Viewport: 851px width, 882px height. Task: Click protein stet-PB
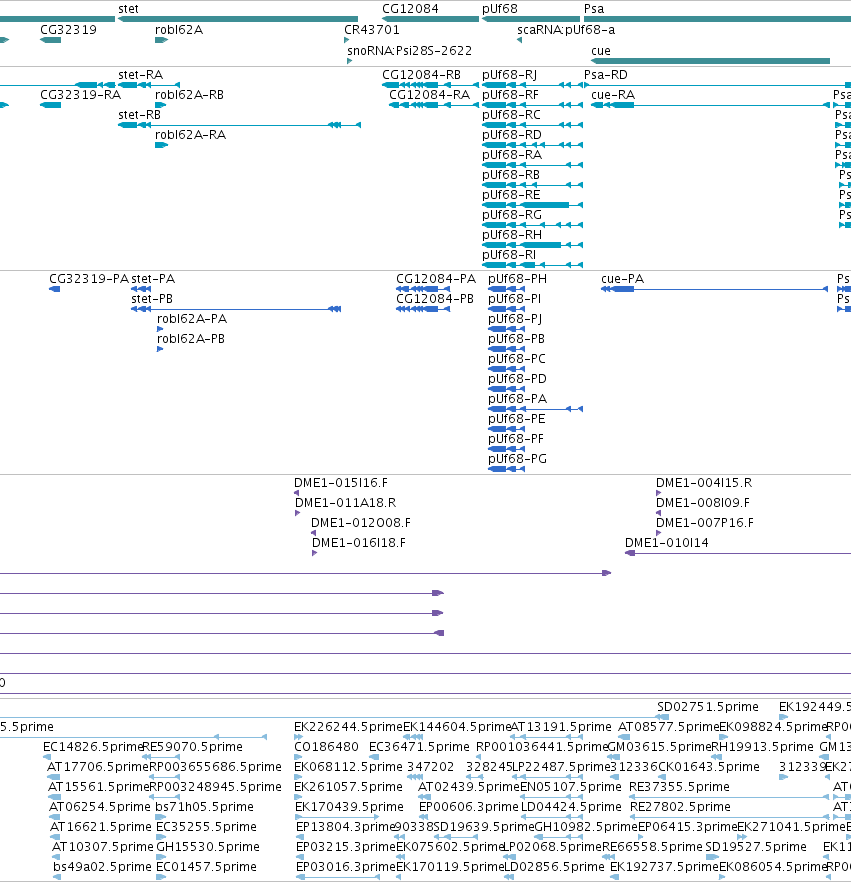point(152,299)
